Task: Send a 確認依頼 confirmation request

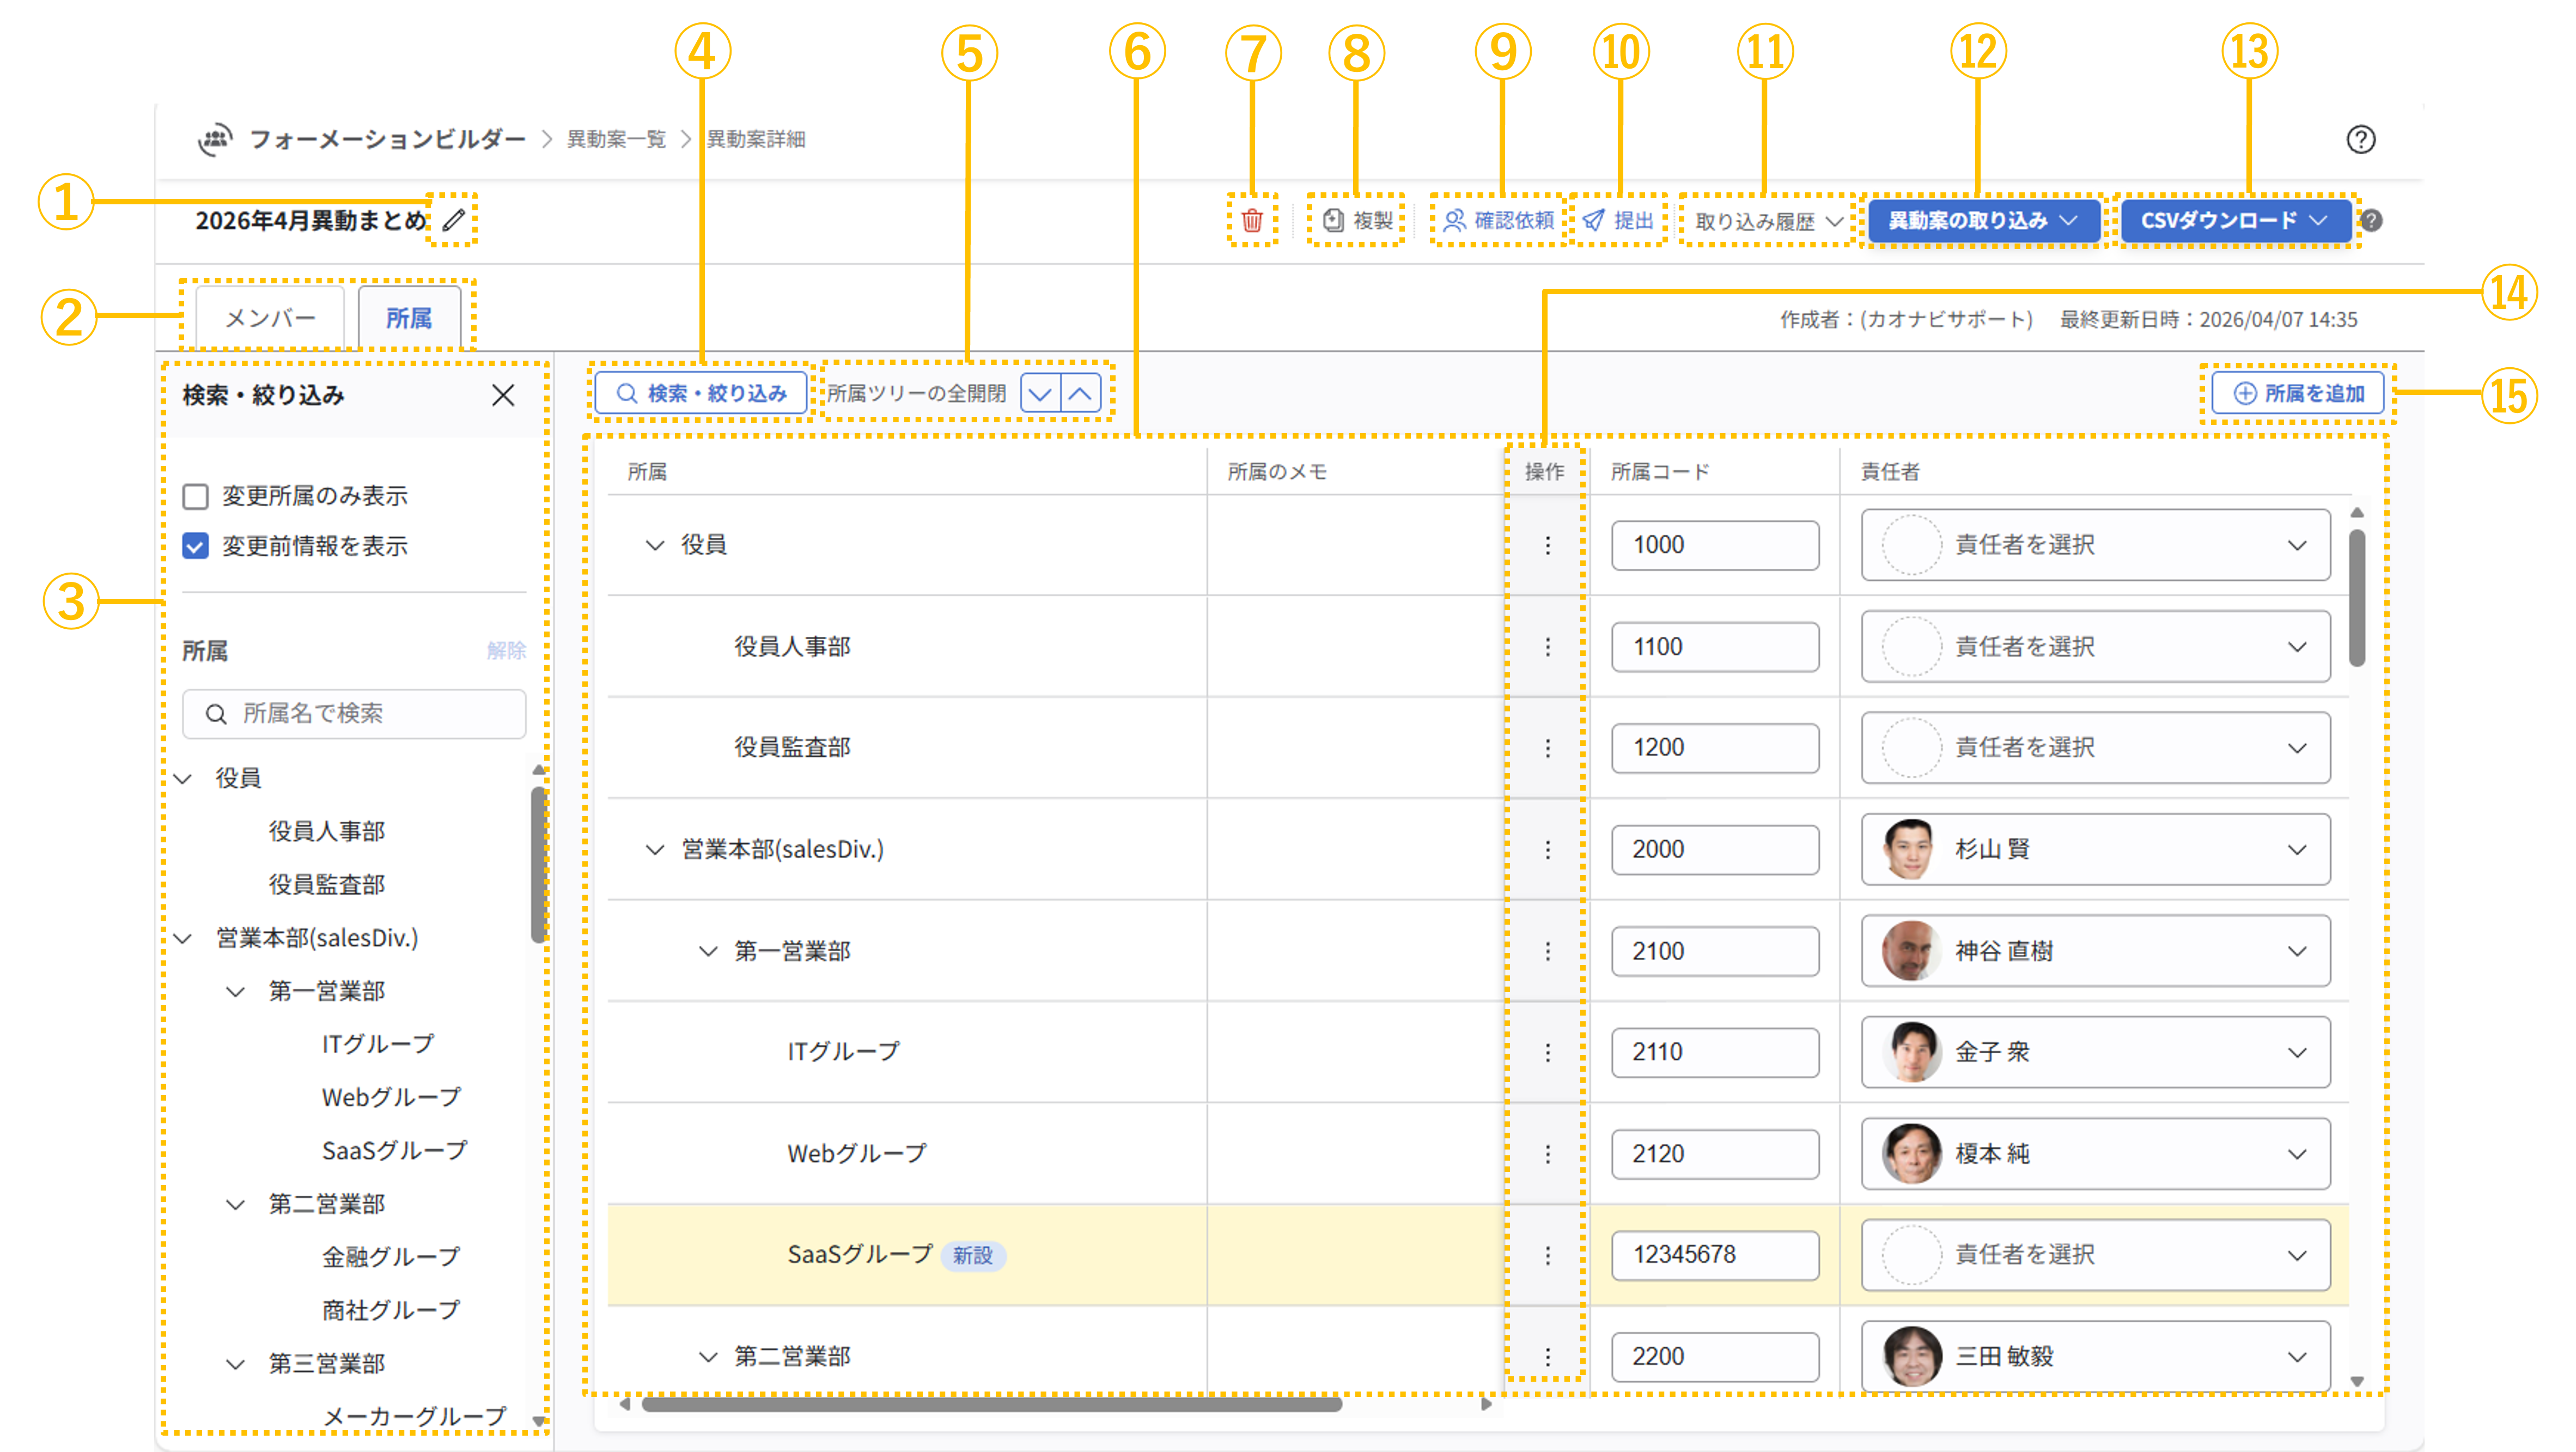Action: pyautogui.click(x=1497, y=220)
